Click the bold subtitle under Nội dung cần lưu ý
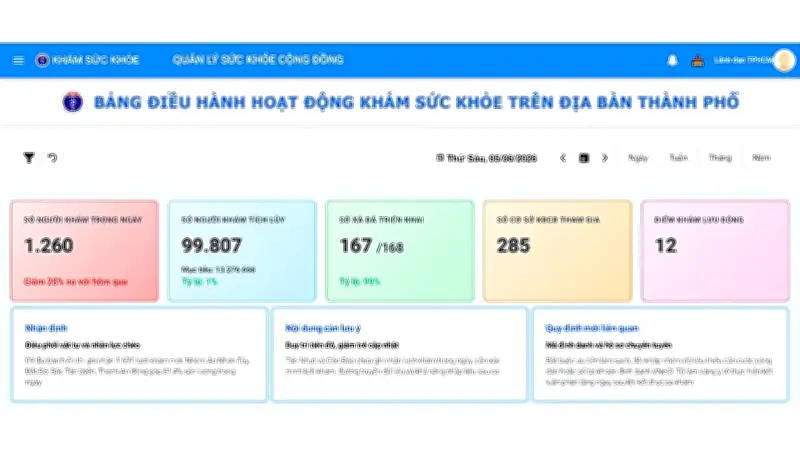The image size is (800, 450). click(342, 345)
